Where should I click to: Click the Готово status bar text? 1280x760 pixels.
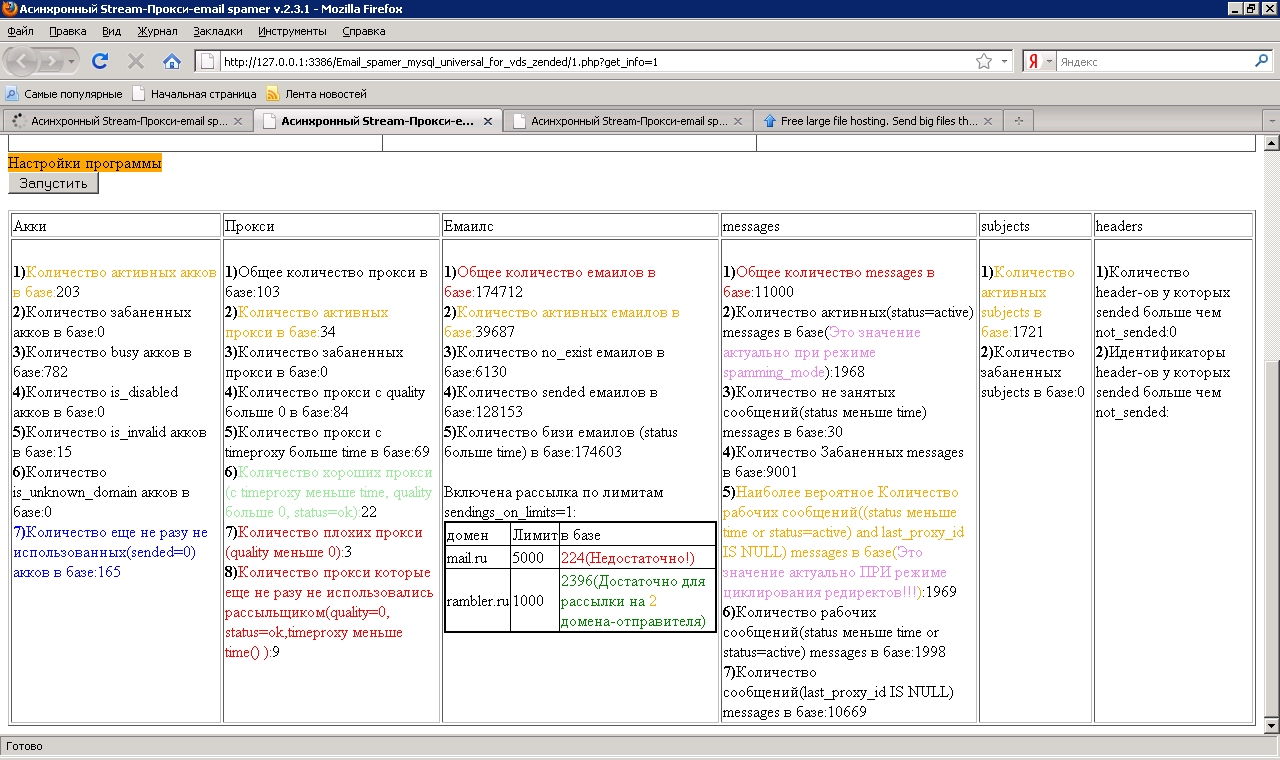coord(24,746)
